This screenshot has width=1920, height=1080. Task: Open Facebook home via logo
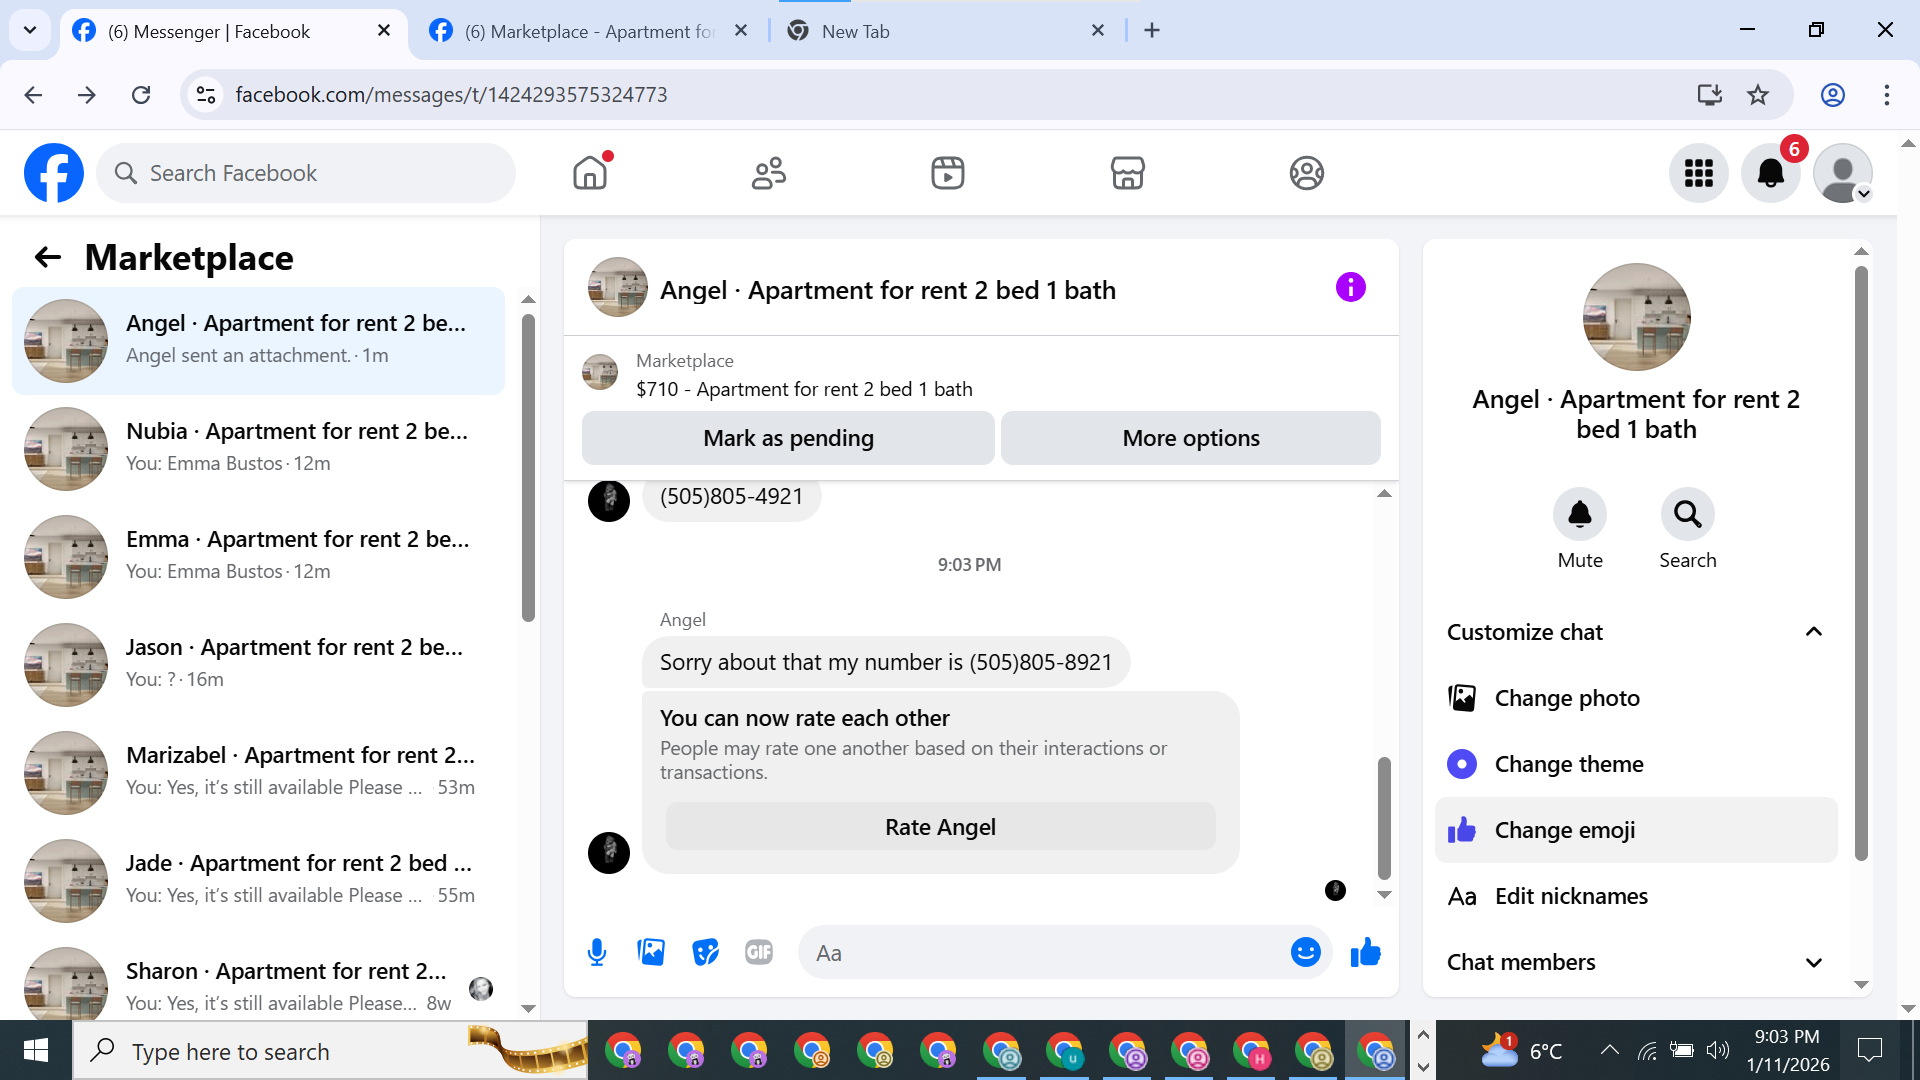click(x=54, y=173)
